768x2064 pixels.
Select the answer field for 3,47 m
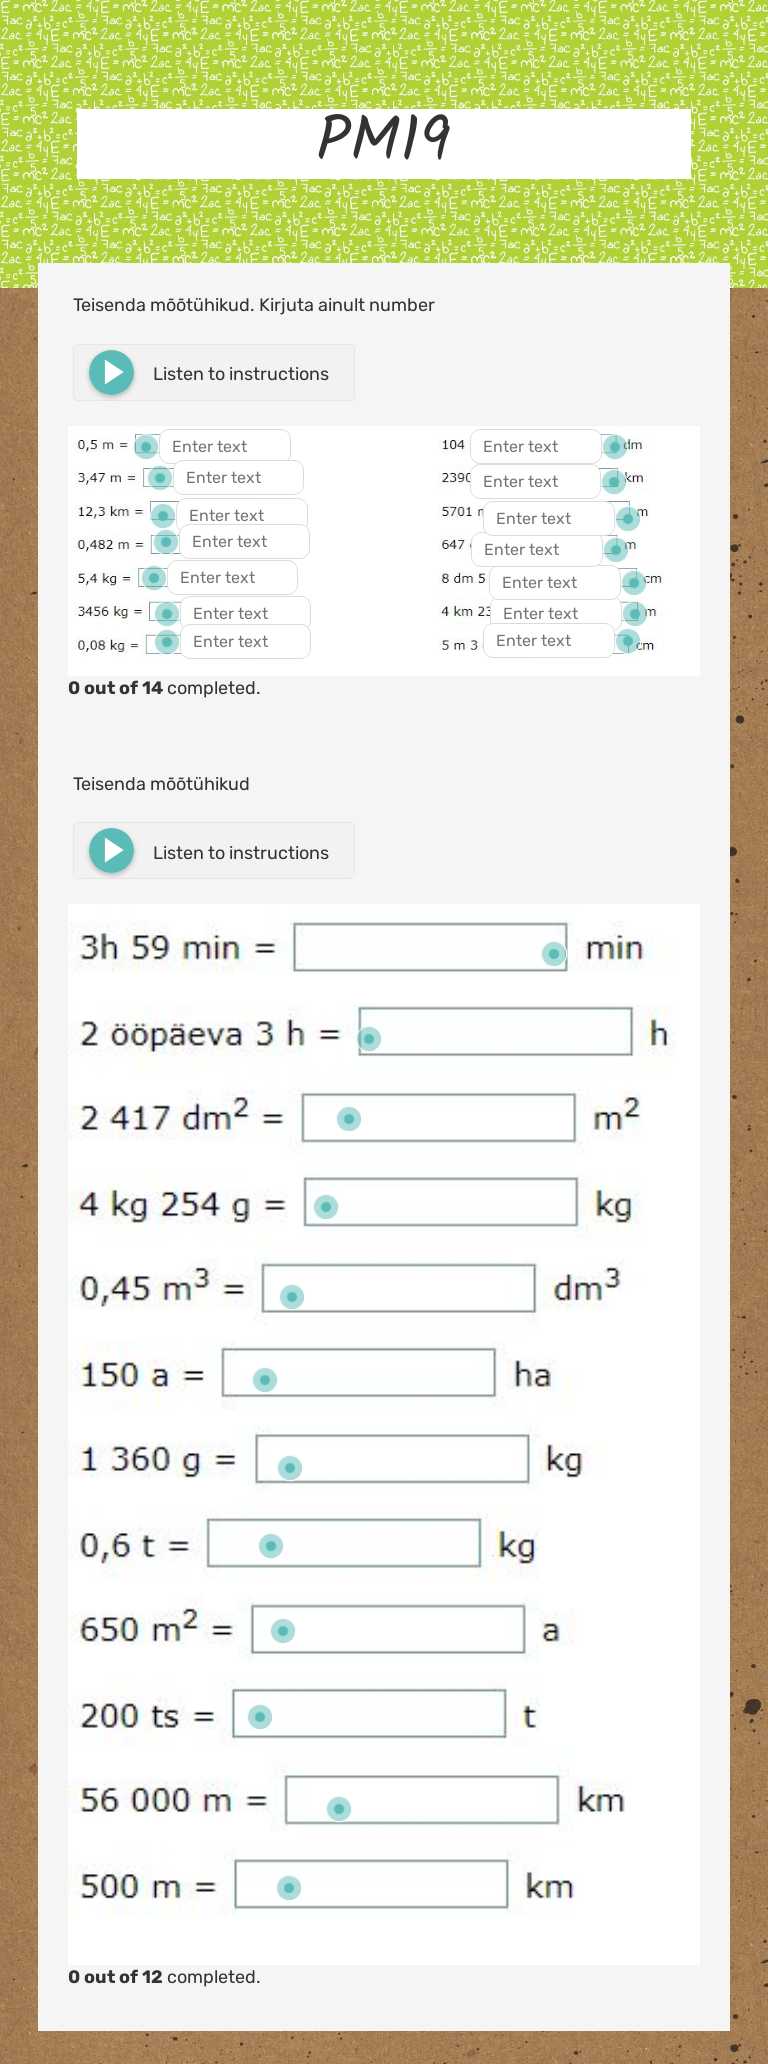[x=238, y=477]
